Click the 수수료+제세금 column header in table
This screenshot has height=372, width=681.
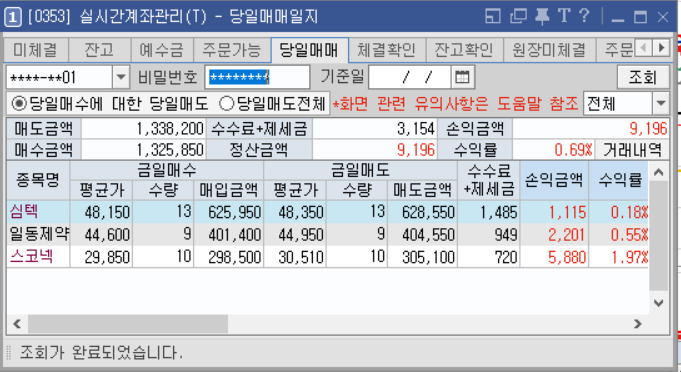489,180
